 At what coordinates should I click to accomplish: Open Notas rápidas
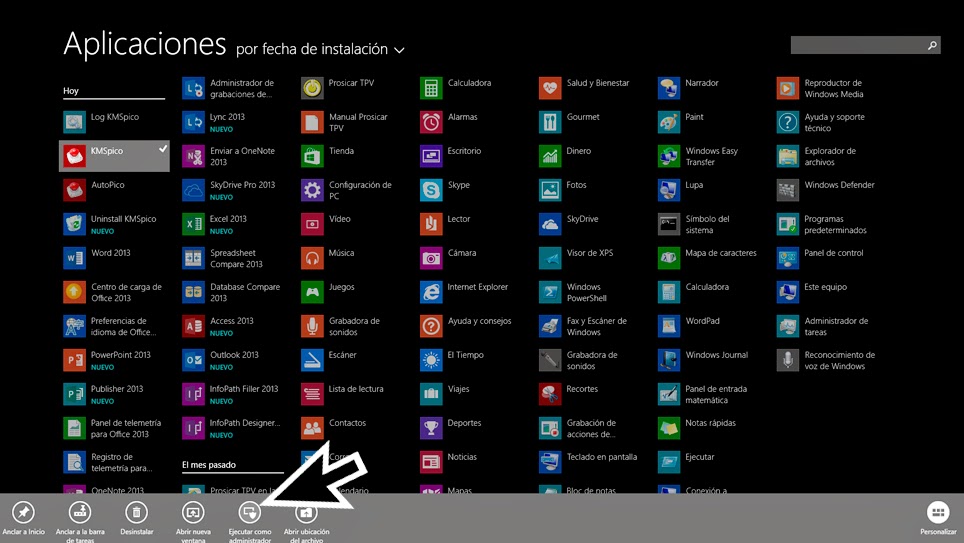(697, 427)
